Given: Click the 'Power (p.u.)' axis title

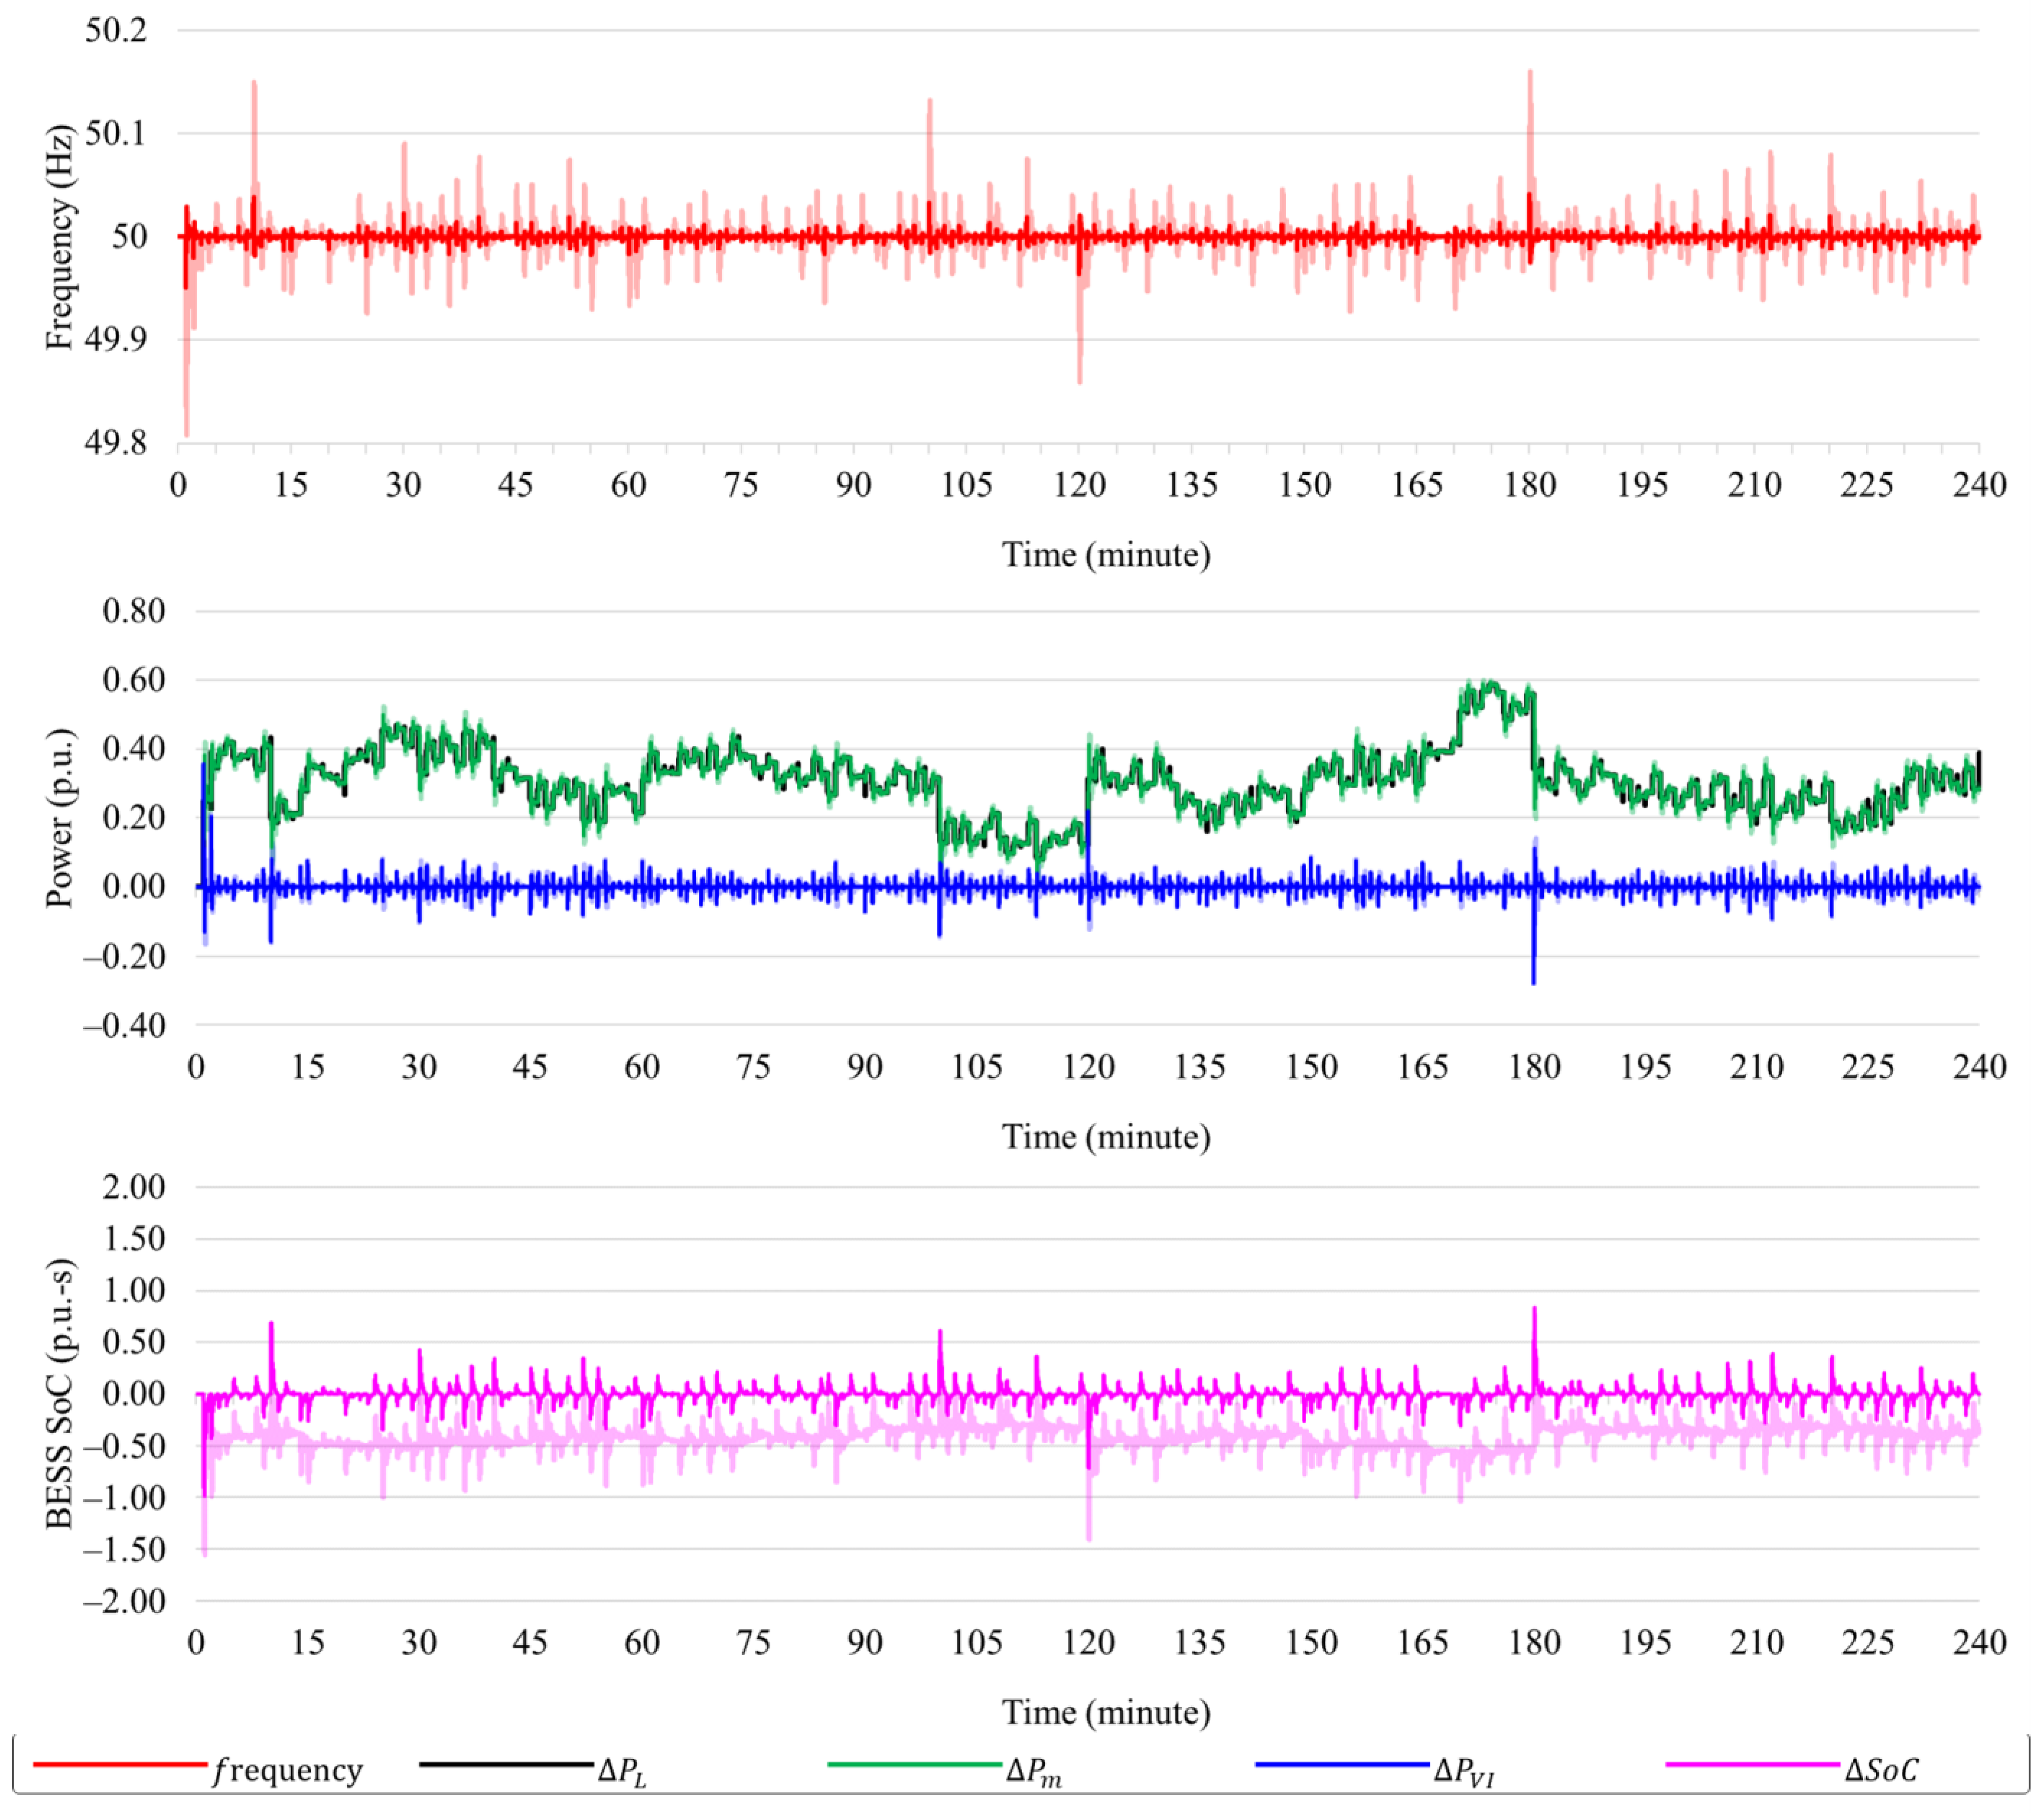Looking at the screenshot, I should pos(59,818).
